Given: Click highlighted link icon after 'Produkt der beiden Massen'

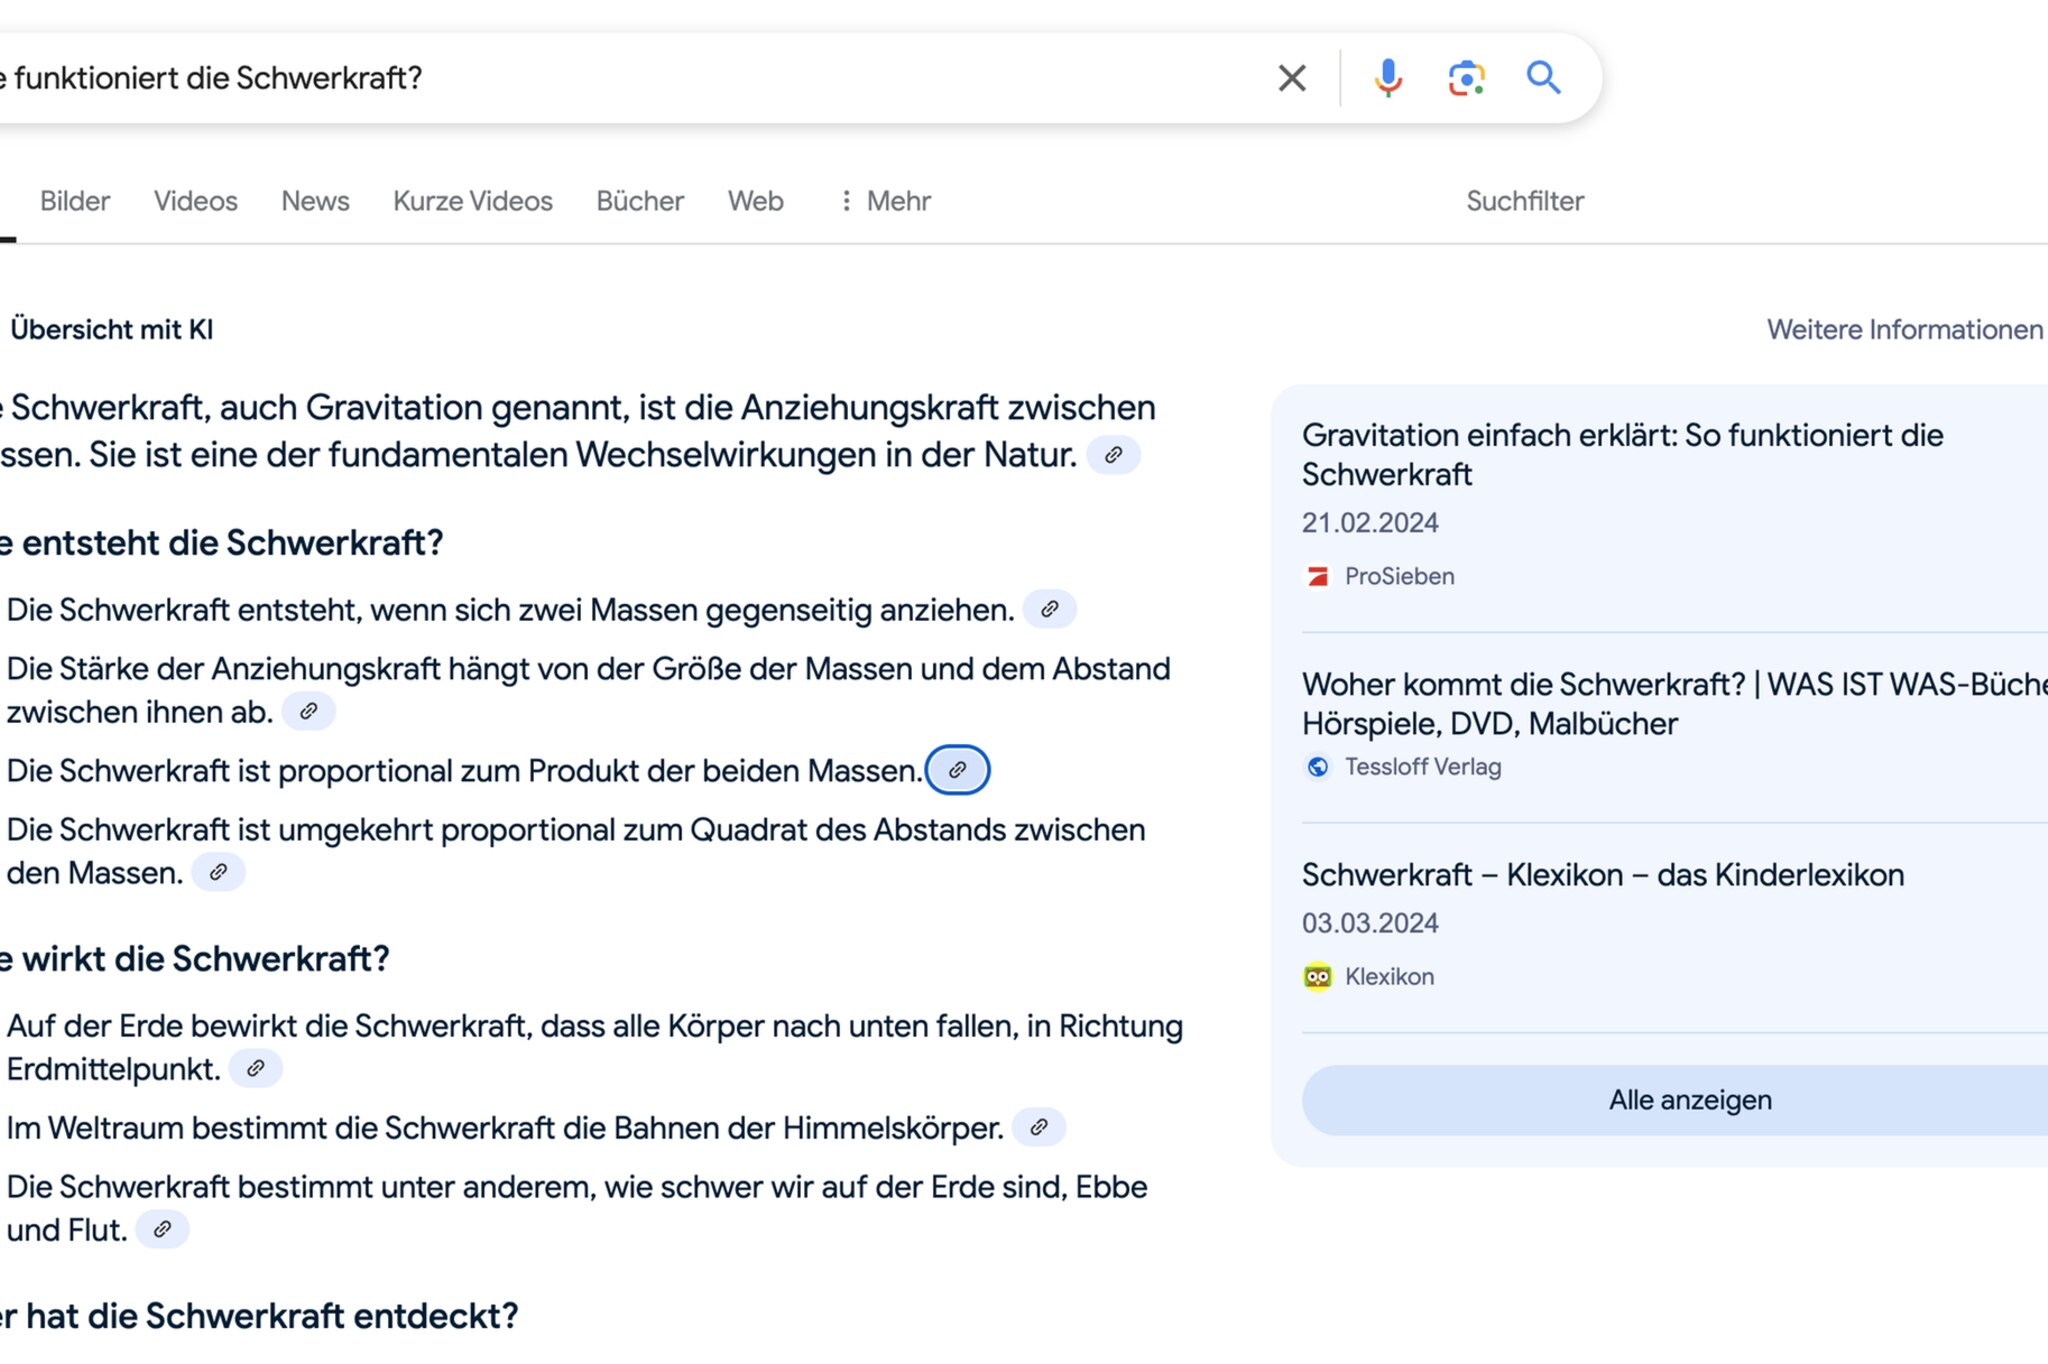Looking at the screenshot, I should (957, 770).
